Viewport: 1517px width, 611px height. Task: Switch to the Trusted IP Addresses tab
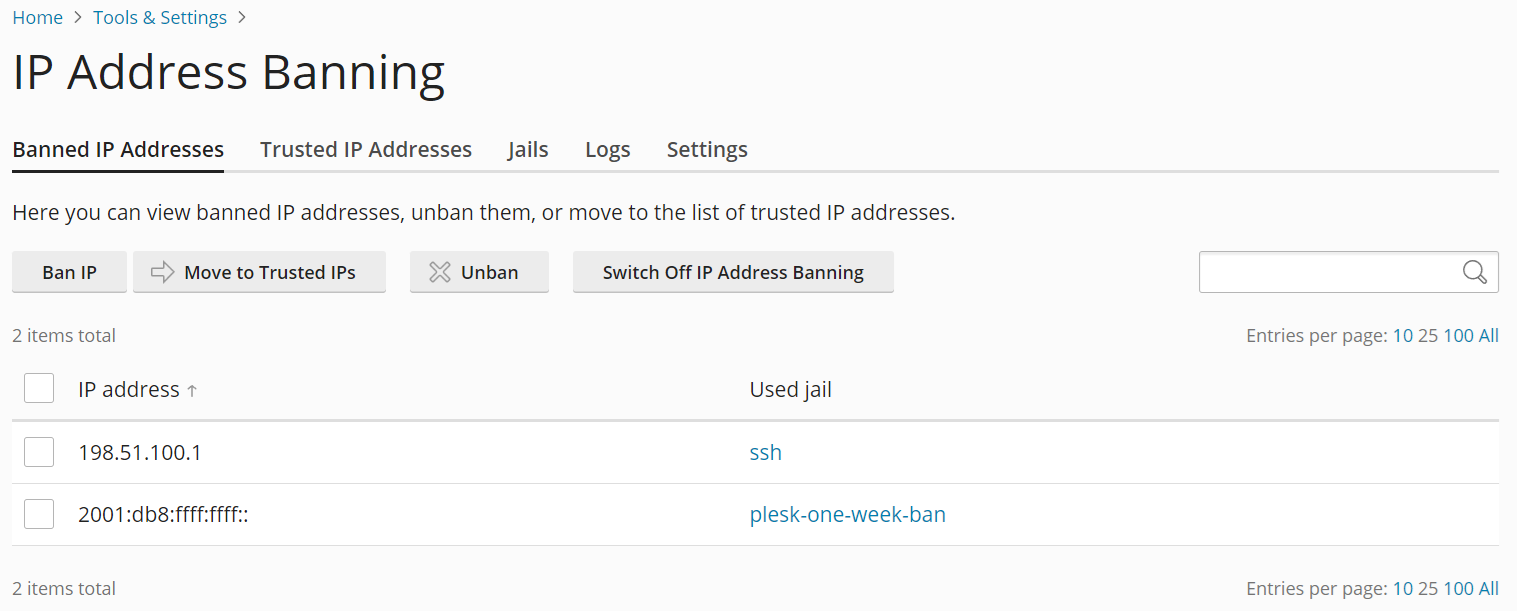pos(365,148)
